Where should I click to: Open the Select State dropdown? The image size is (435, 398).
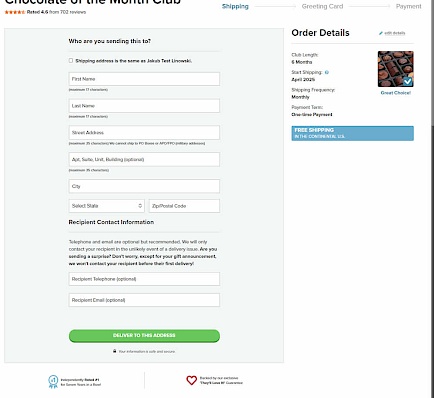[x=107, y=206]
